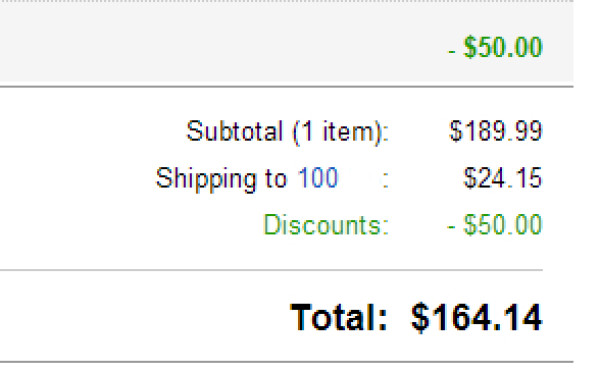Click the colon after the shipping zip code

click(385, 180)
